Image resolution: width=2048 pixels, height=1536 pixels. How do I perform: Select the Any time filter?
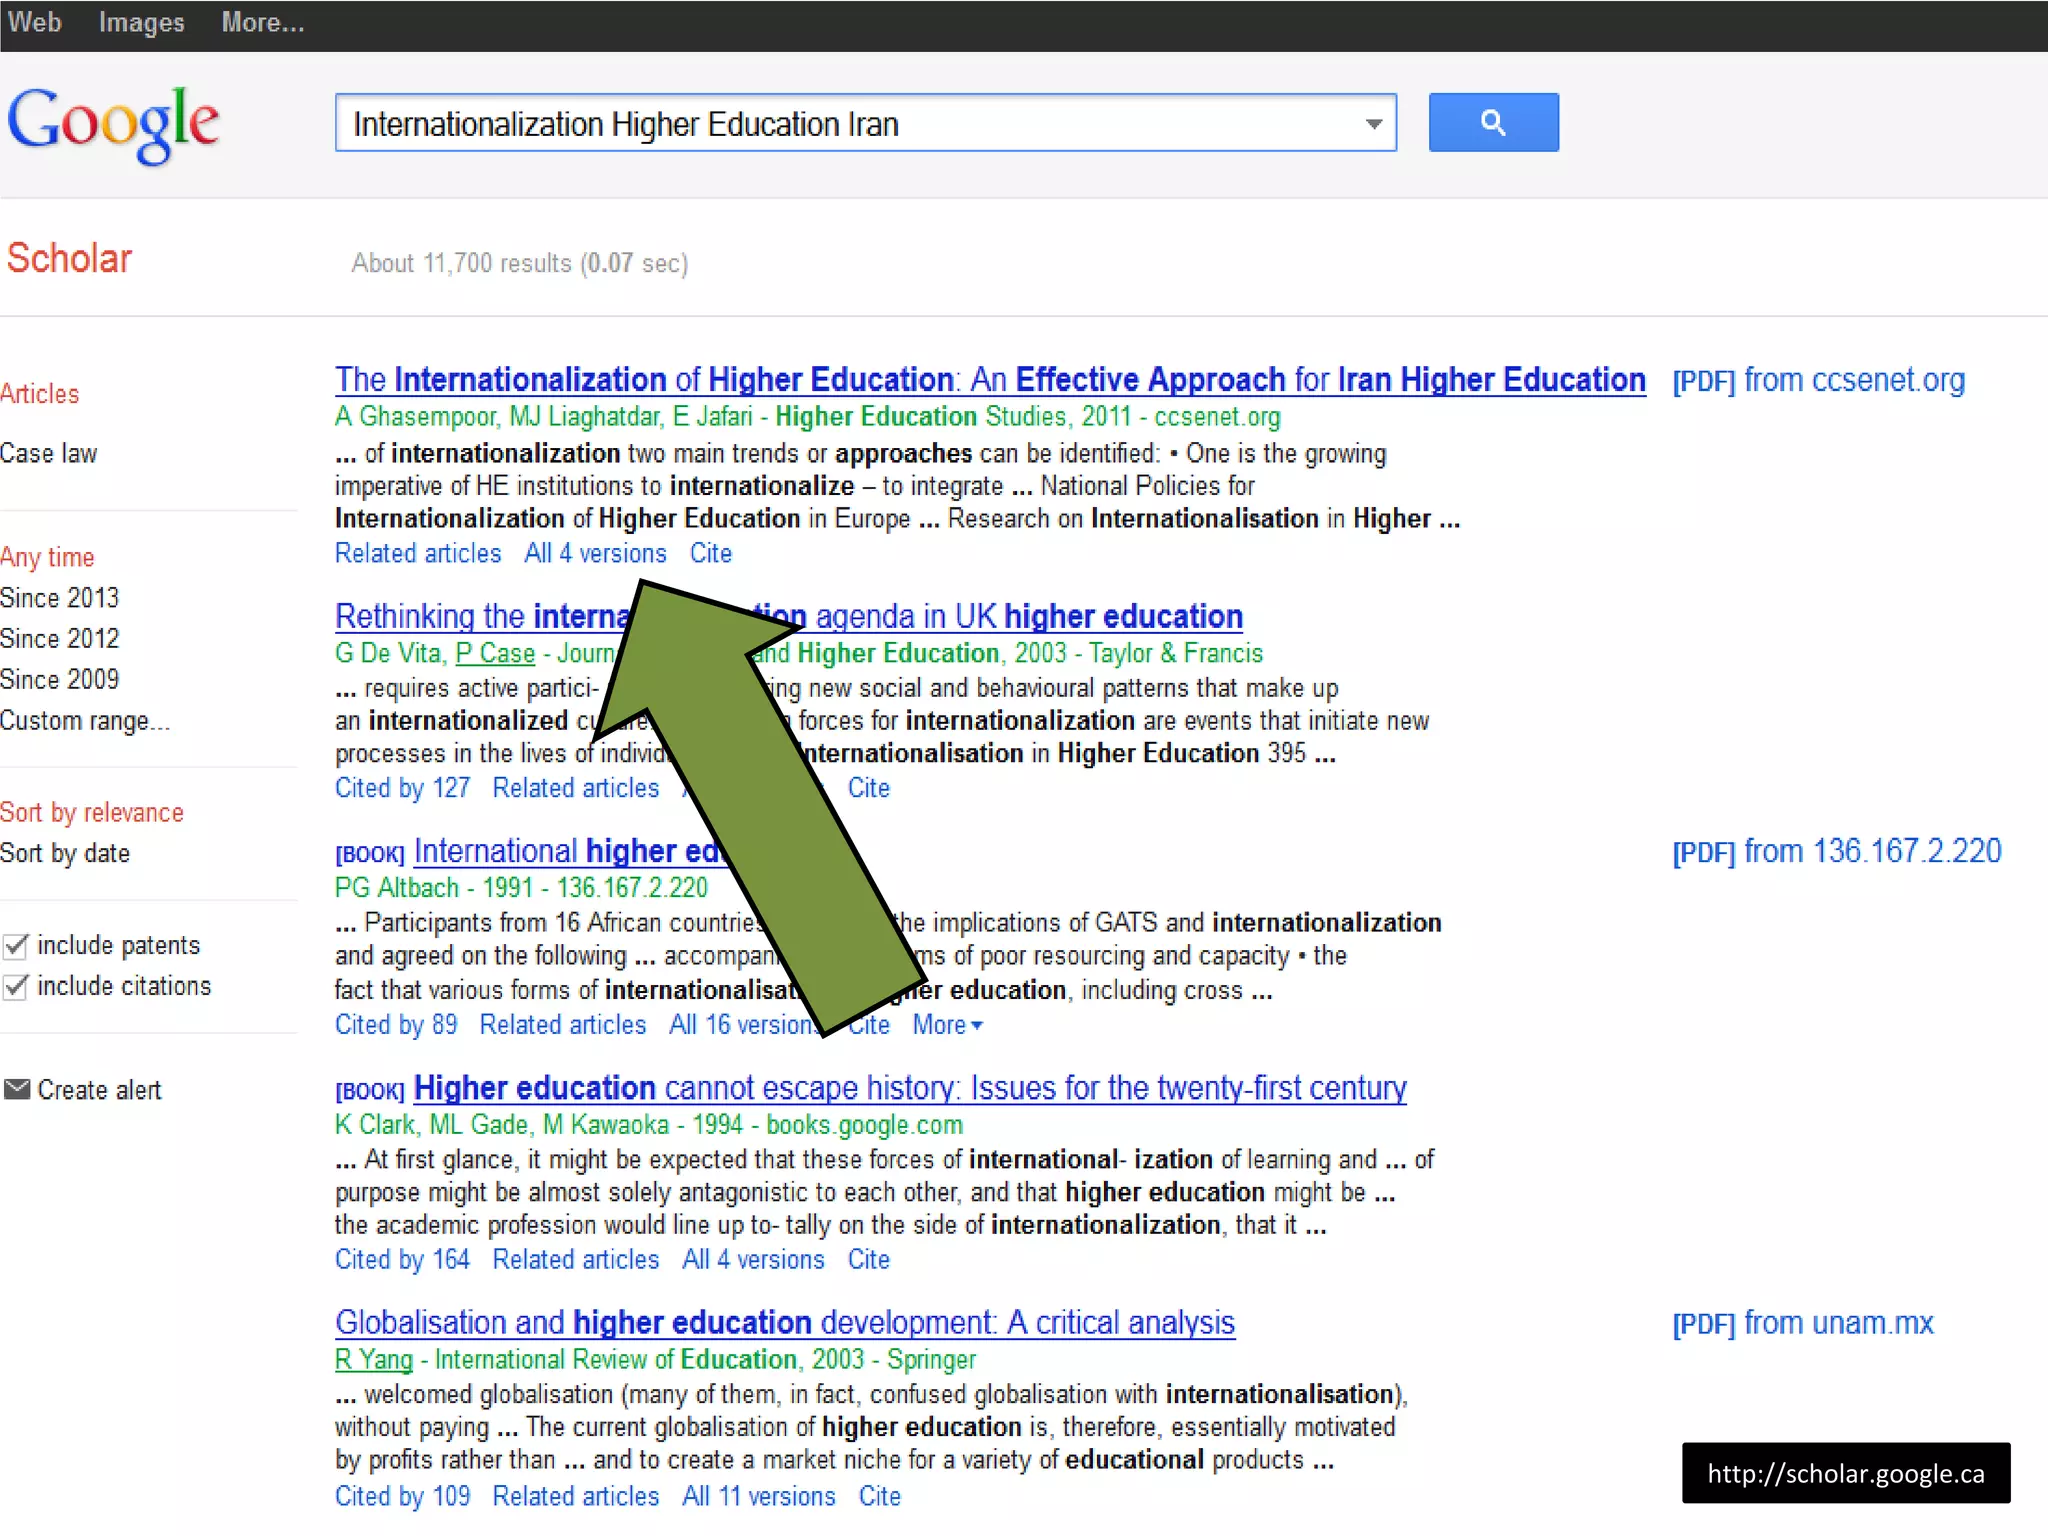tap(47, 557)
